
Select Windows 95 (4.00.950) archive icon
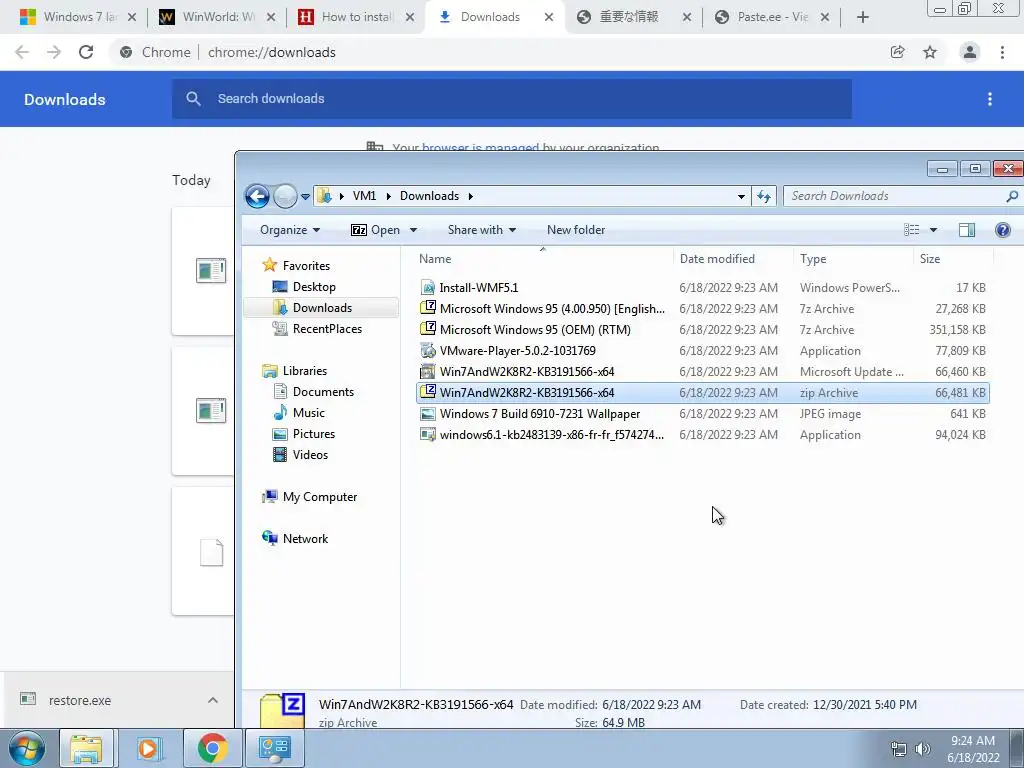pyautogui.click(x=428, y=308)
